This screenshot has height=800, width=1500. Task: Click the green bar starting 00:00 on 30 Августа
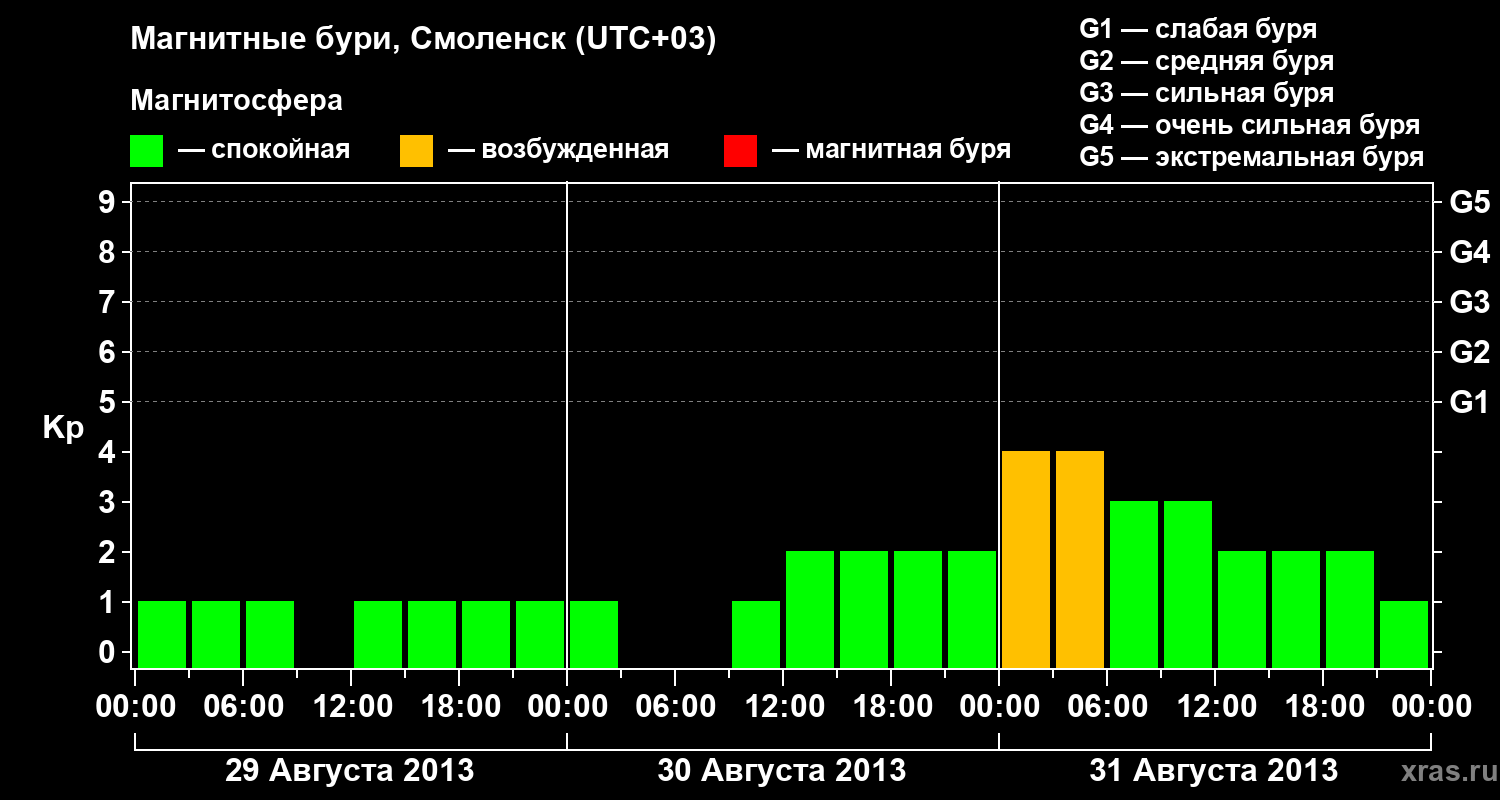point(594,634)
